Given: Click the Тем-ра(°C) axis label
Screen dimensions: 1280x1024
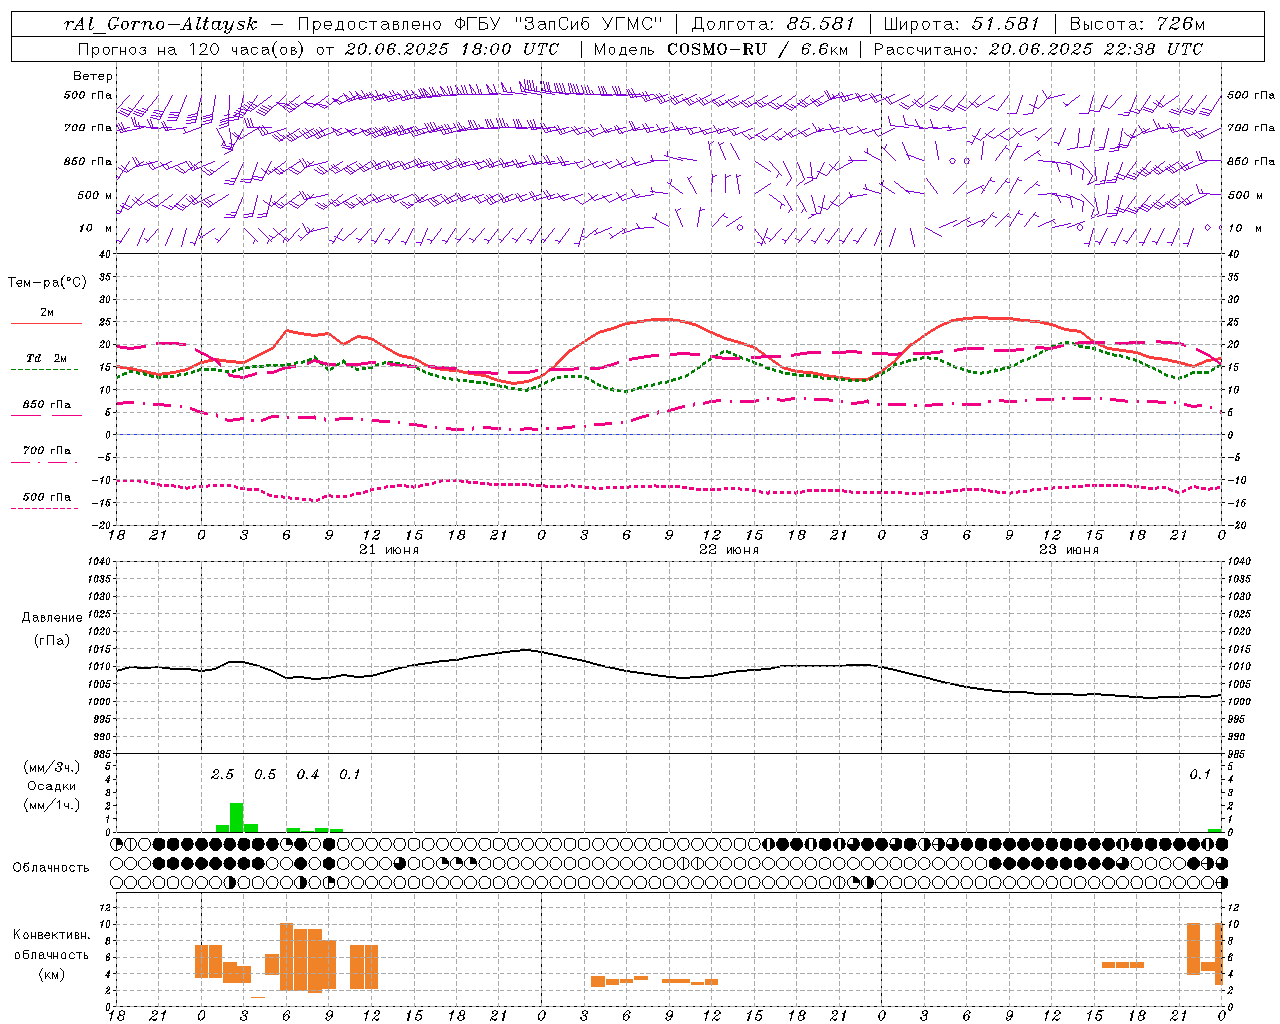Looking at the screenshot, I should [47, 283].
